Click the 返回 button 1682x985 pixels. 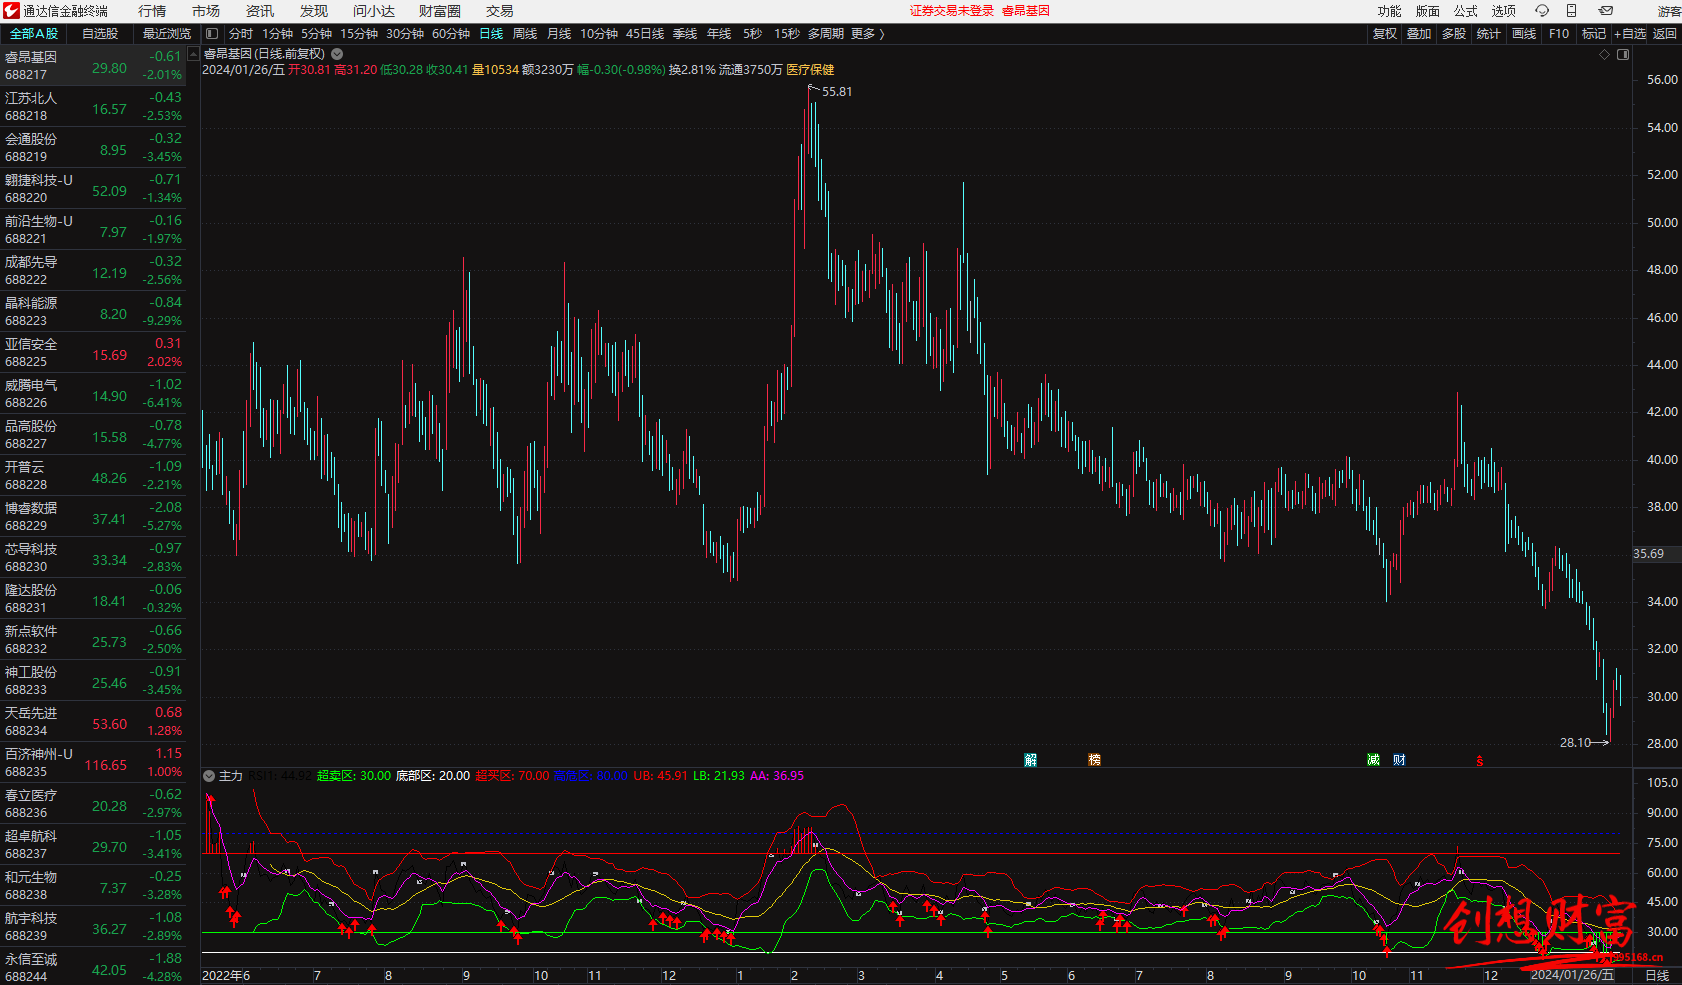tap(1665, 34)
